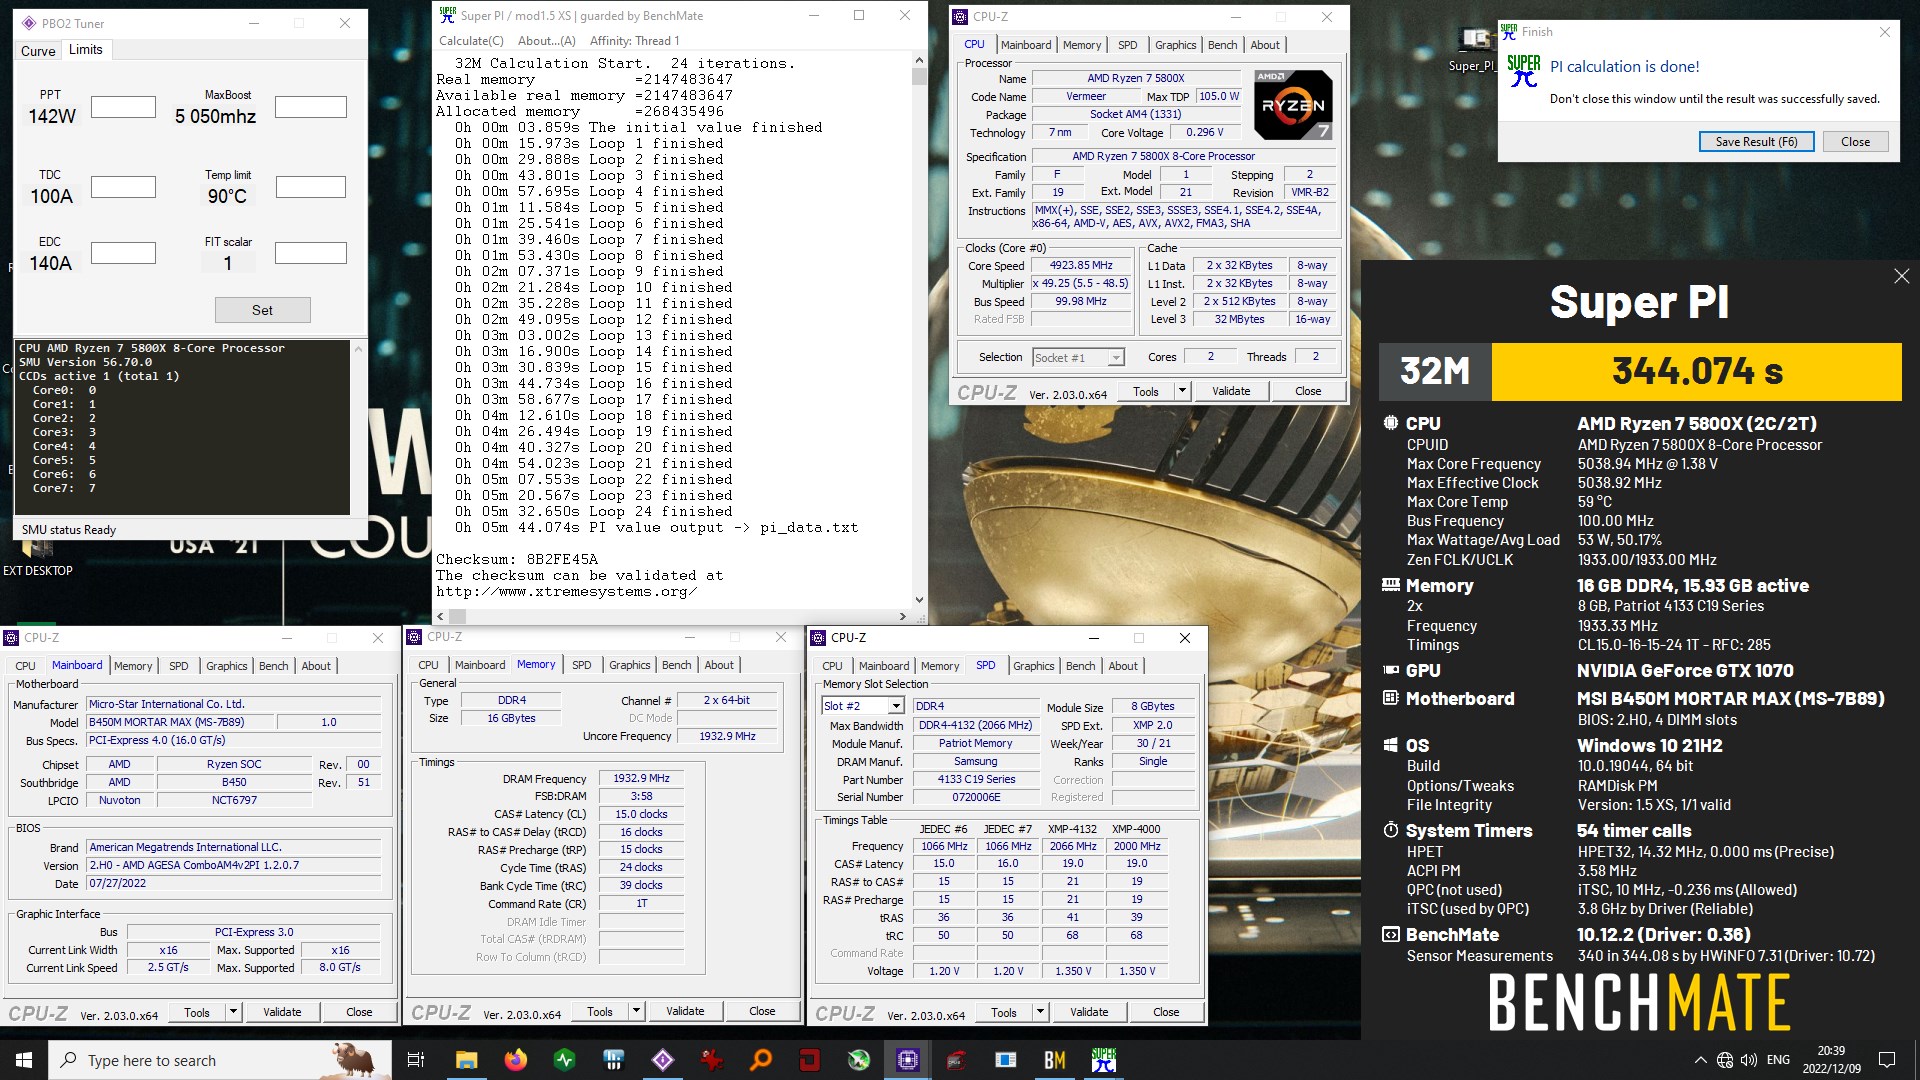Viewport: 1920px width, 1080px height.
Task: Click the PPT input field
Action: 123,107
